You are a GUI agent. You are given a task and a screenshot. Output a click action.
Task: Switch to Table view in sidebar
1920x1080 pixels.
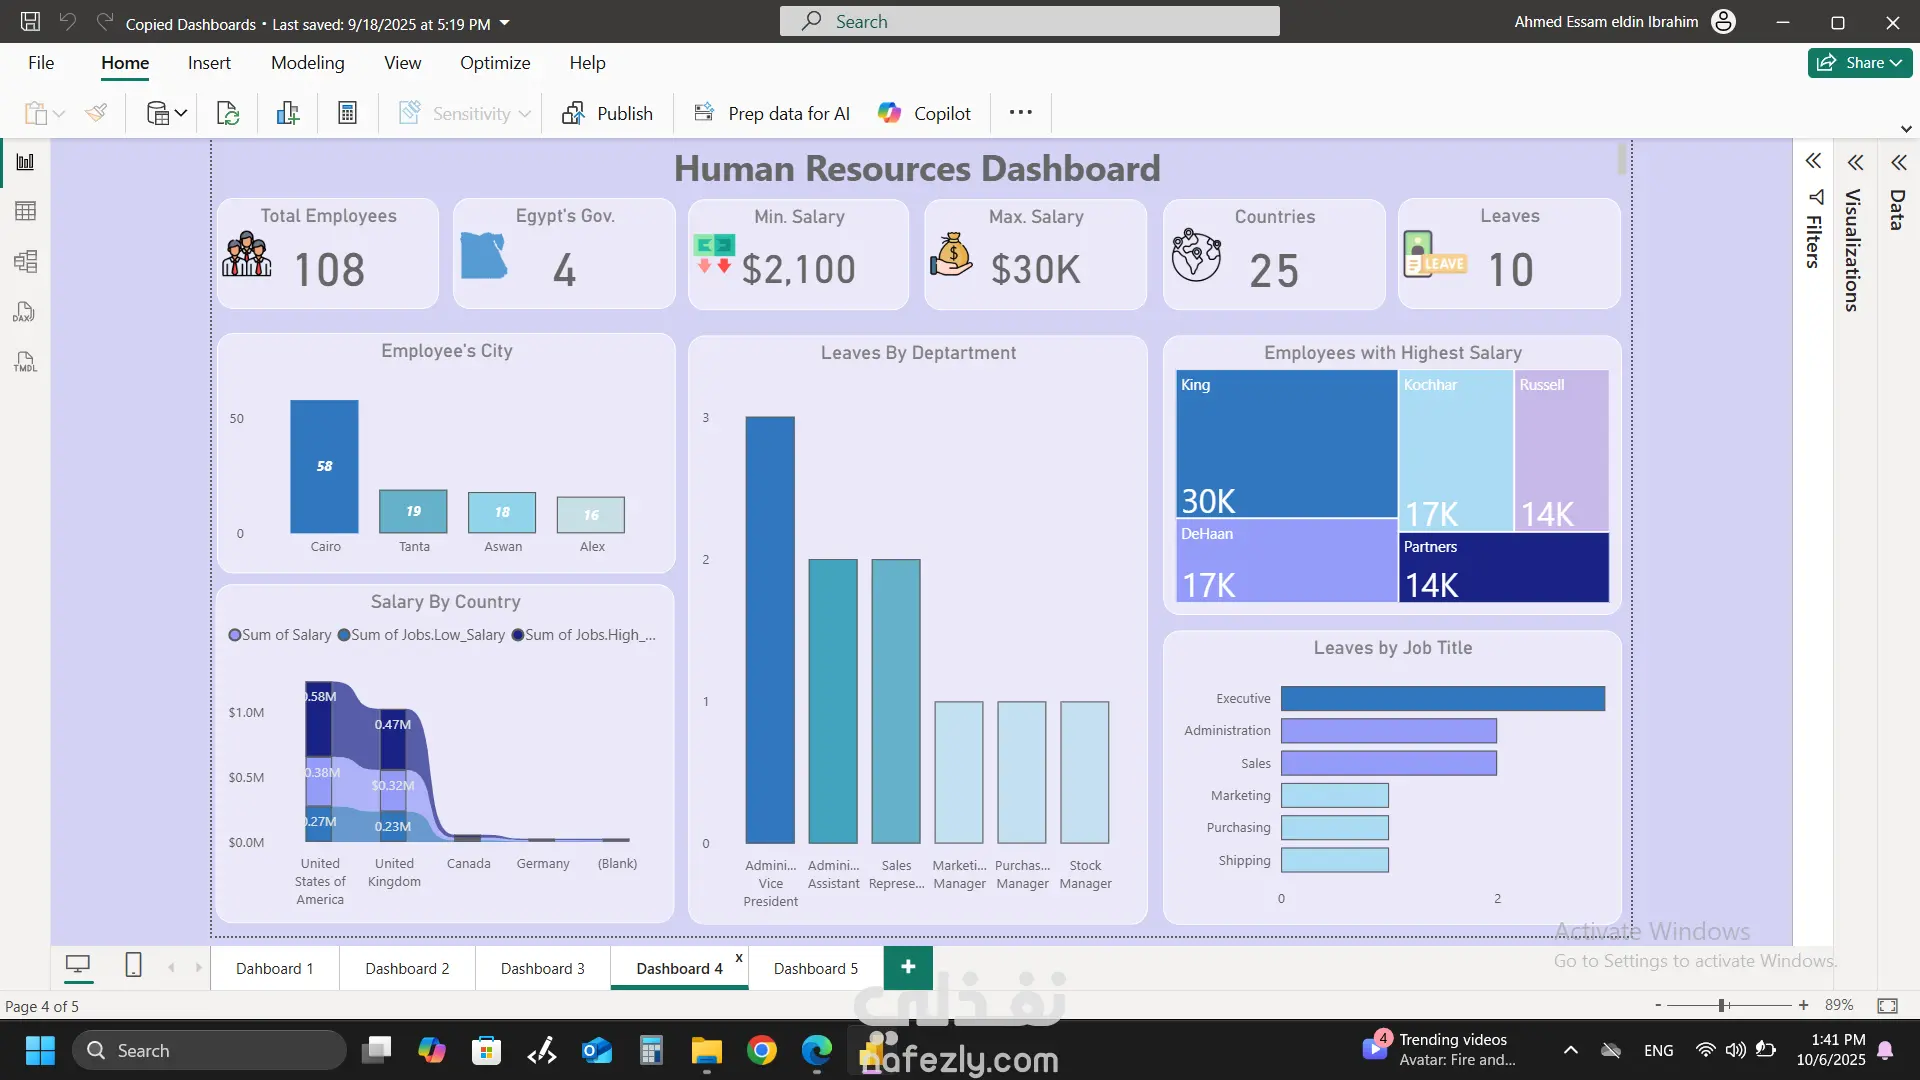[x=25, y=211]
